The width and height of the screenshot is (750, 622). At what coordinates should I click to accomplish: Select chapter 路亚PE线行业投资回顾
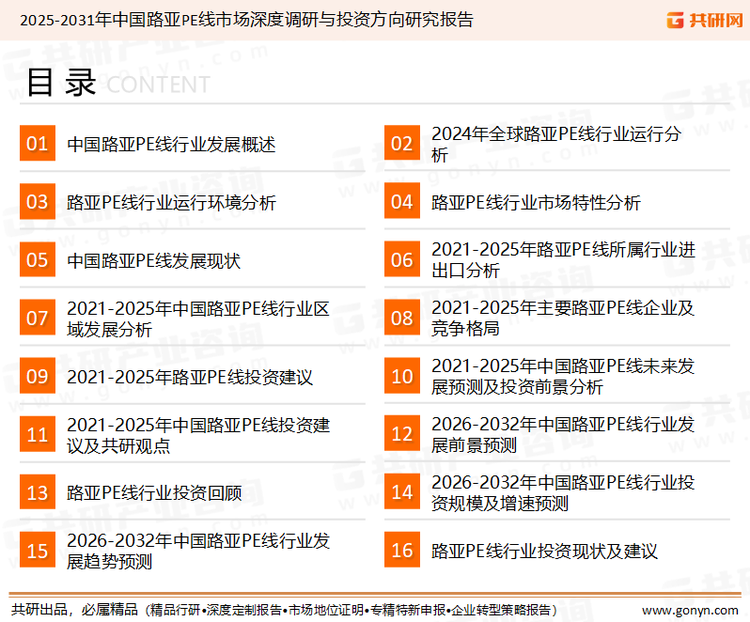(x=154, y=493)
